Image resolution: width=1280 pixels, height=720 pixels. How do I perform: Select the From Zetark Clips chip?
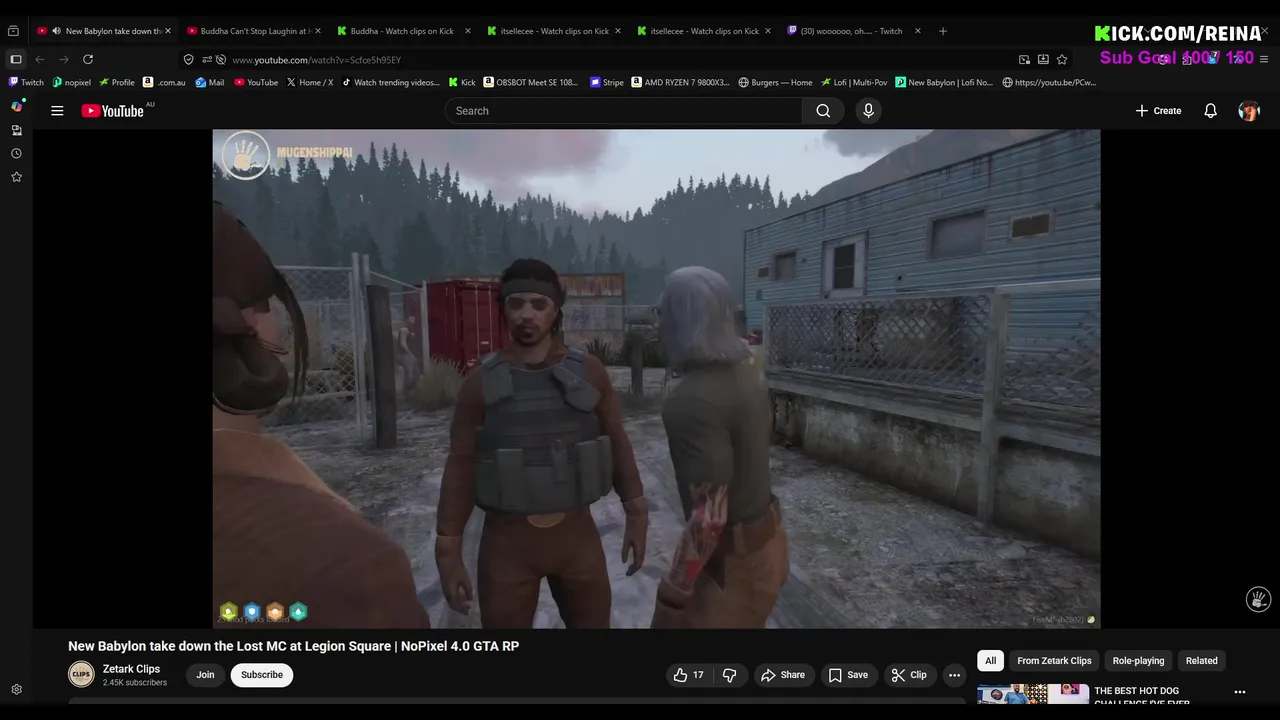coord(1054,661)
